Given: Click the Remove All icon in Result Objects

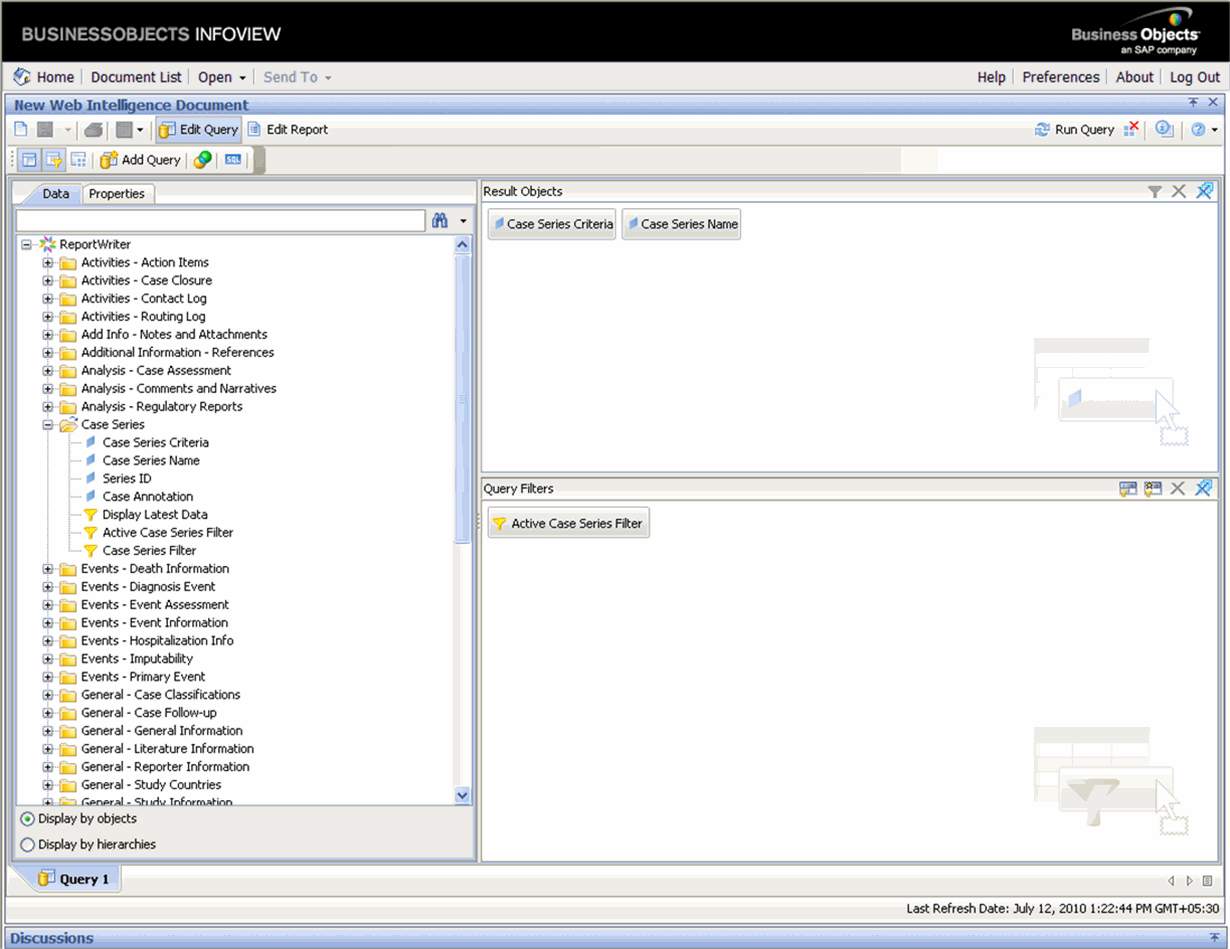Looking at the screenshot, I should click(x=1204, y=191).
